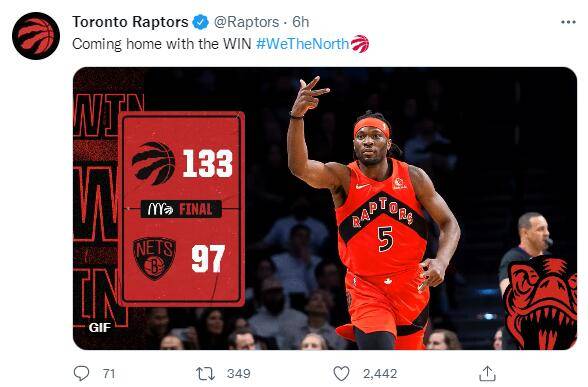Open the three-dot more options menu

(568, 22)
